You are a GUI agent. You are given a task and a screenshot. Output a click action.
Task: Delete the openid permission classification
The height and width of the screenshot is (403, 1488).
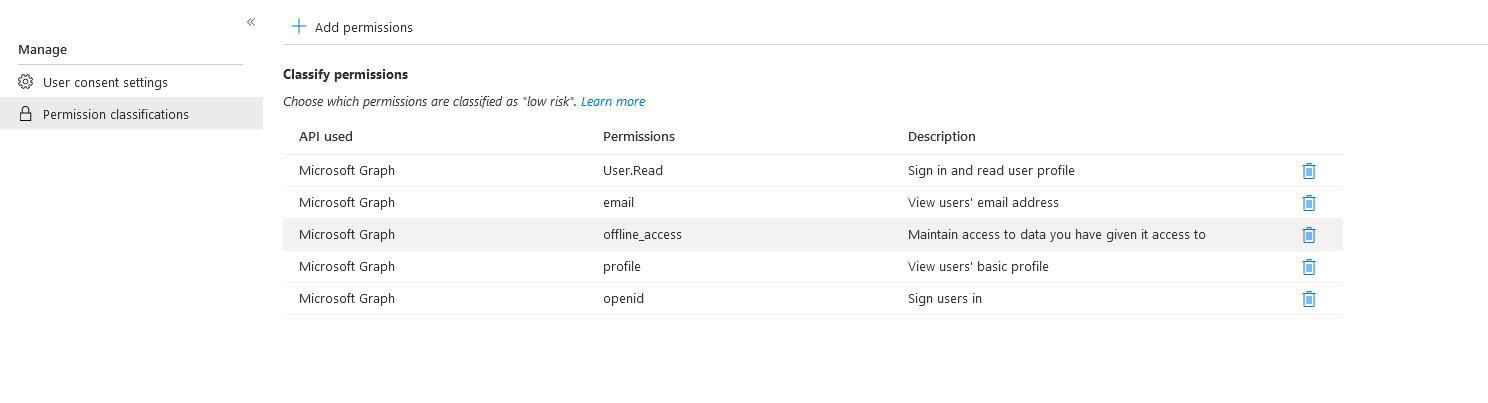[x=1308, y=299]
